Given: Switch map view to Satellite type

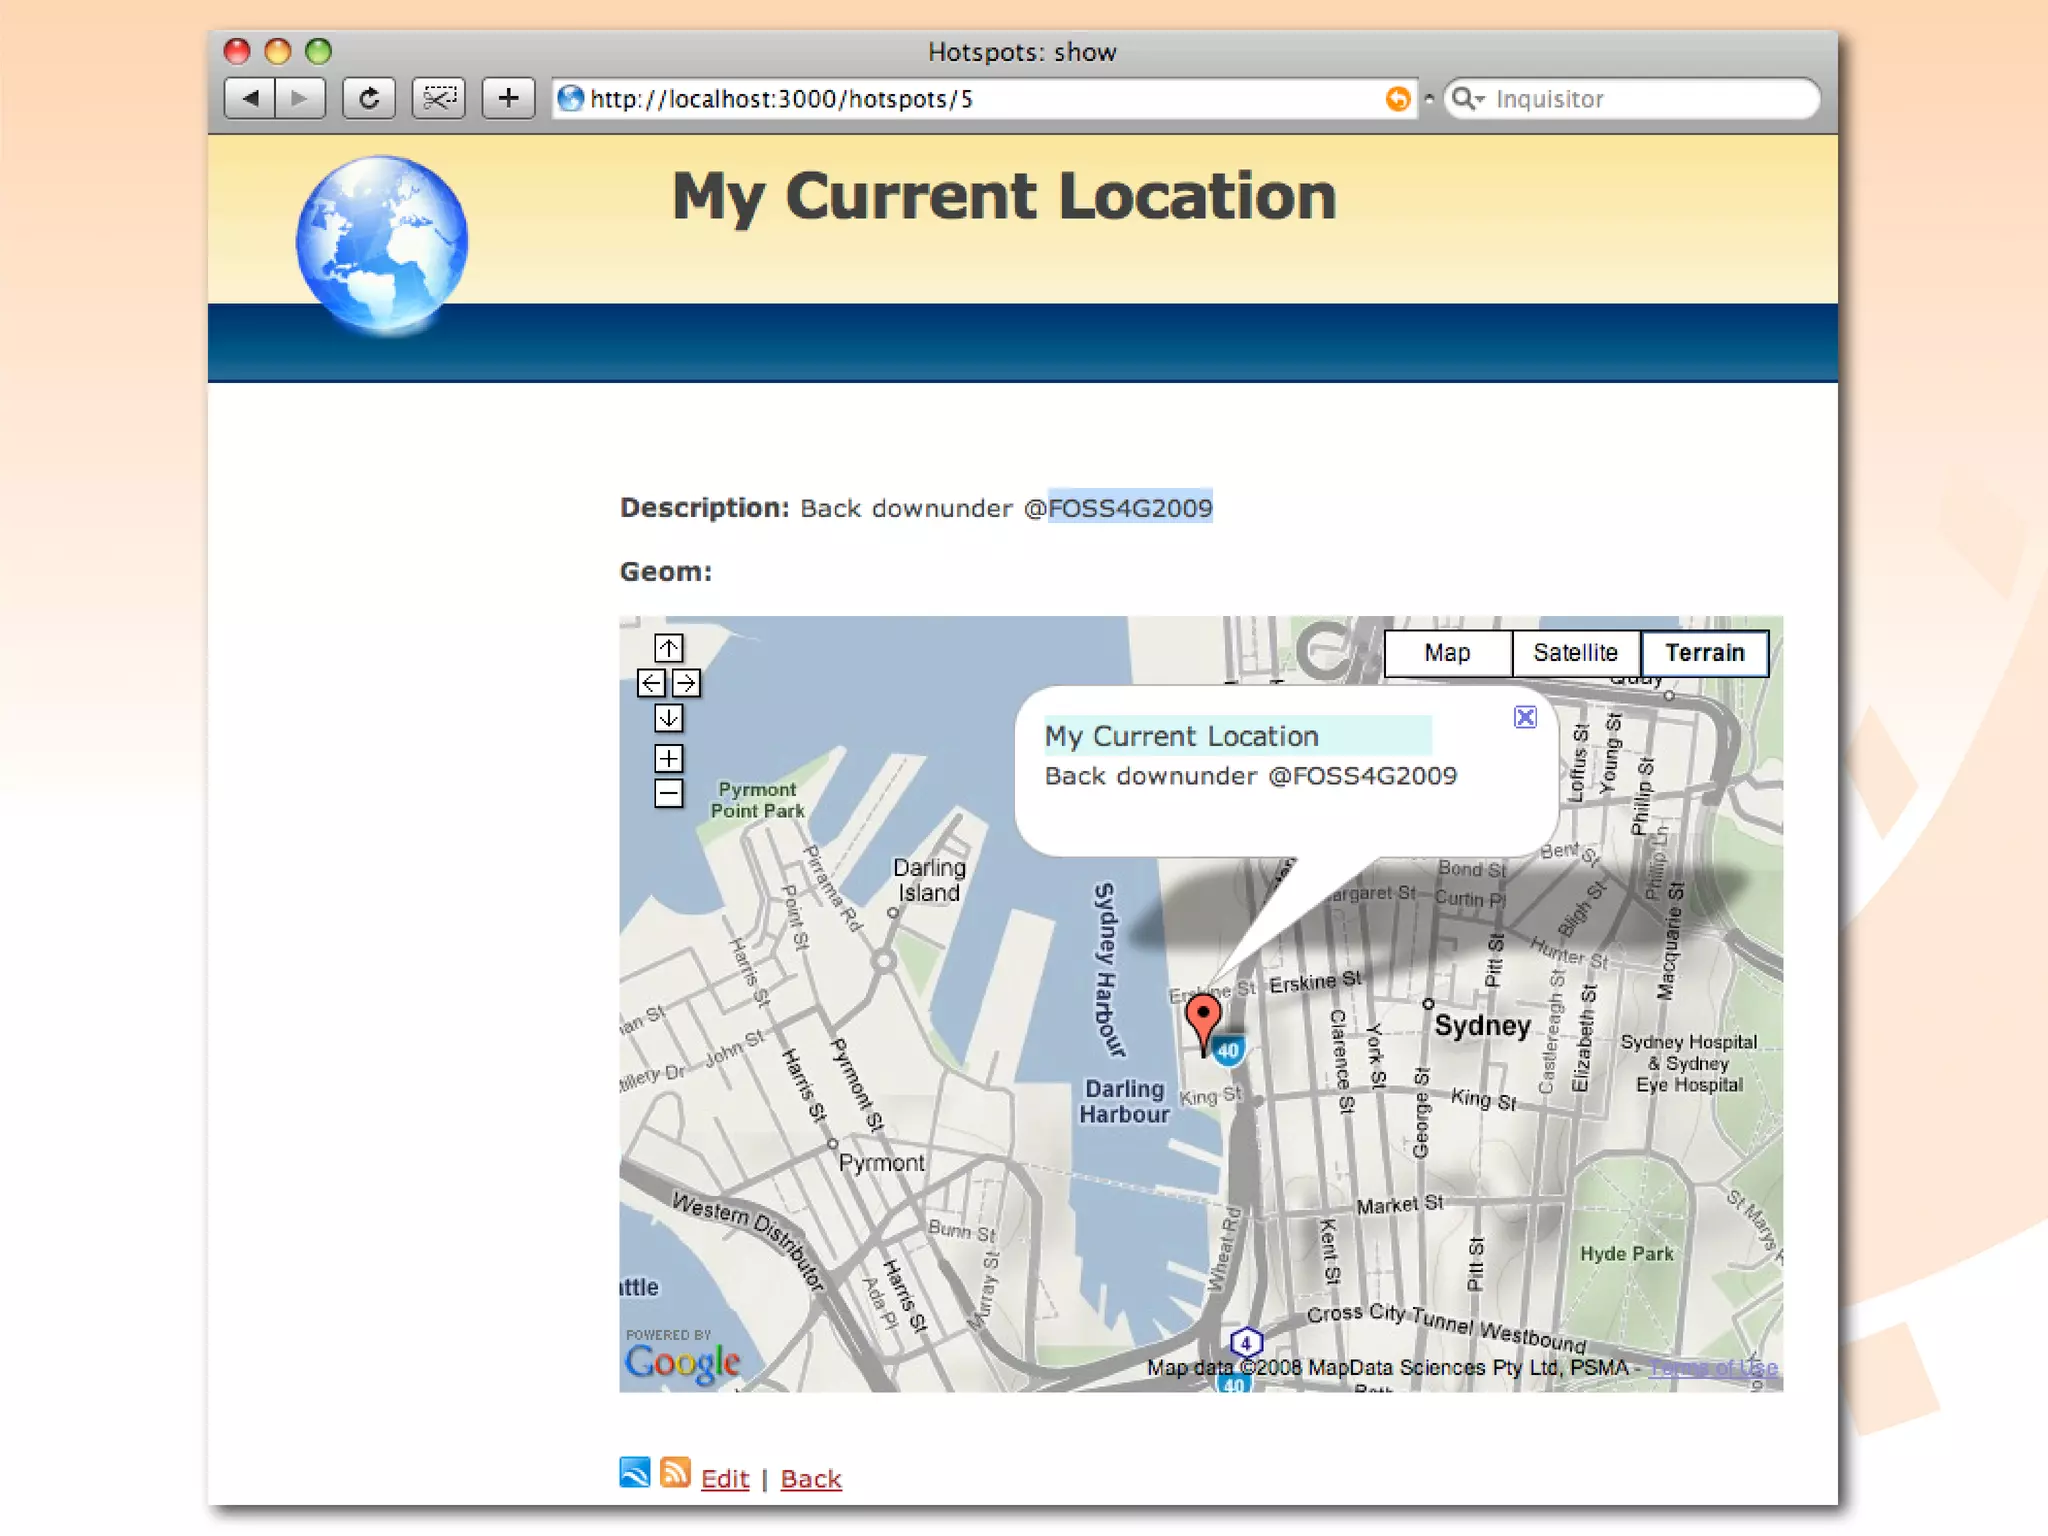Looking at the screenshot, I should click(x=1575, y=653).
